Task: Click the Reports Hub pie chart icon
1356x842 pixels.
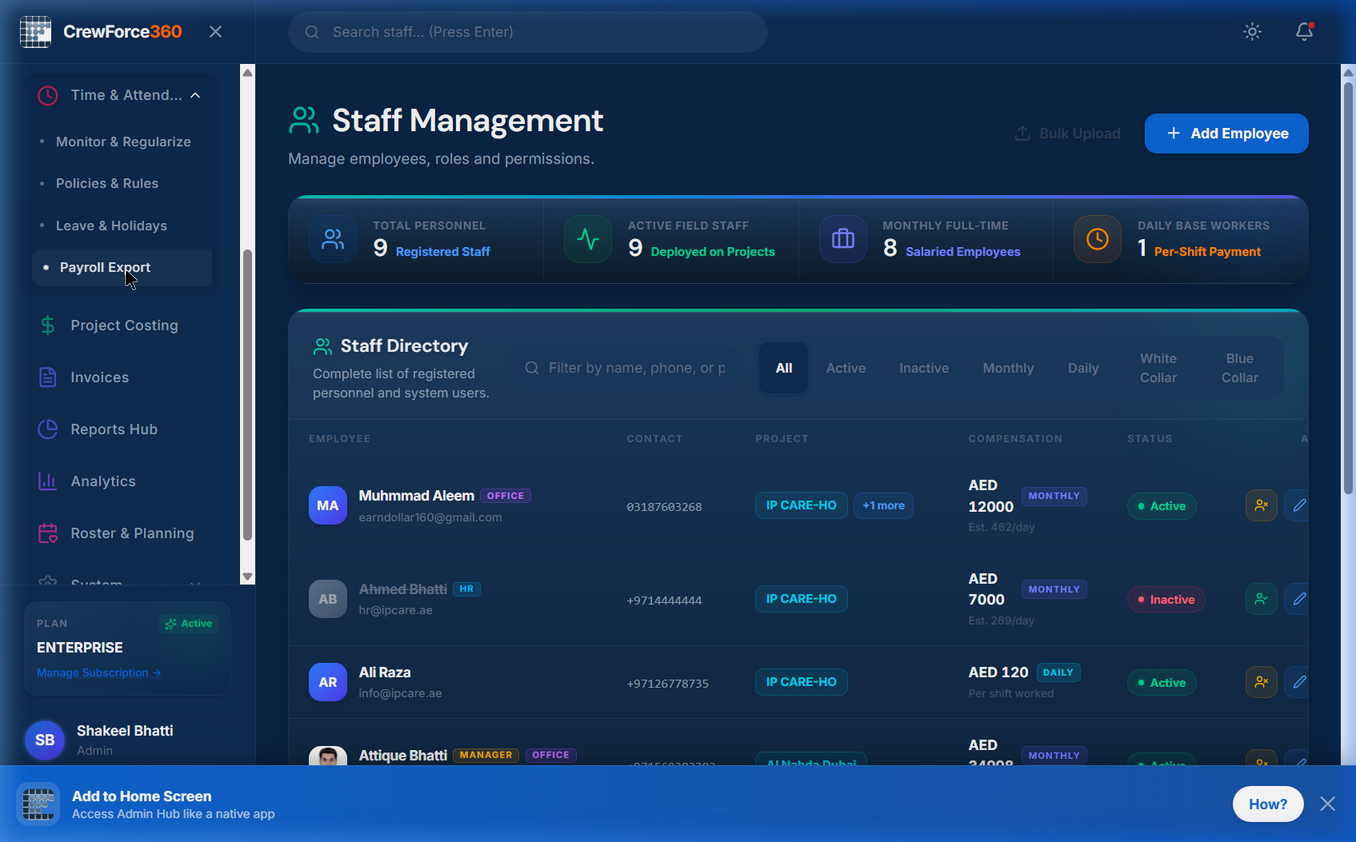Action: click(x=47, y=429)
